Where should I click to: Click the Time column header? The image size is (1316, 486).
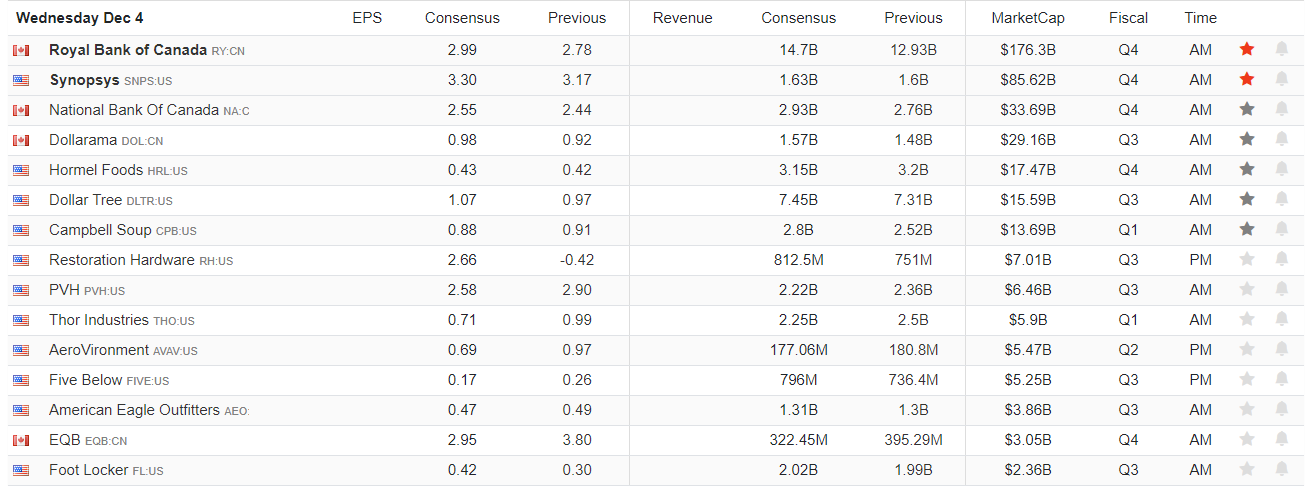click(1200, 18)
